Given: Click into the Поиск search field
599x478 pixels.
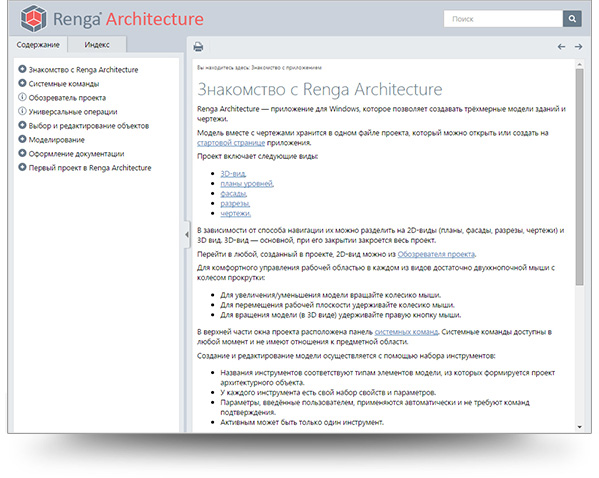Looking at the screenshot, I should [503, 19].
